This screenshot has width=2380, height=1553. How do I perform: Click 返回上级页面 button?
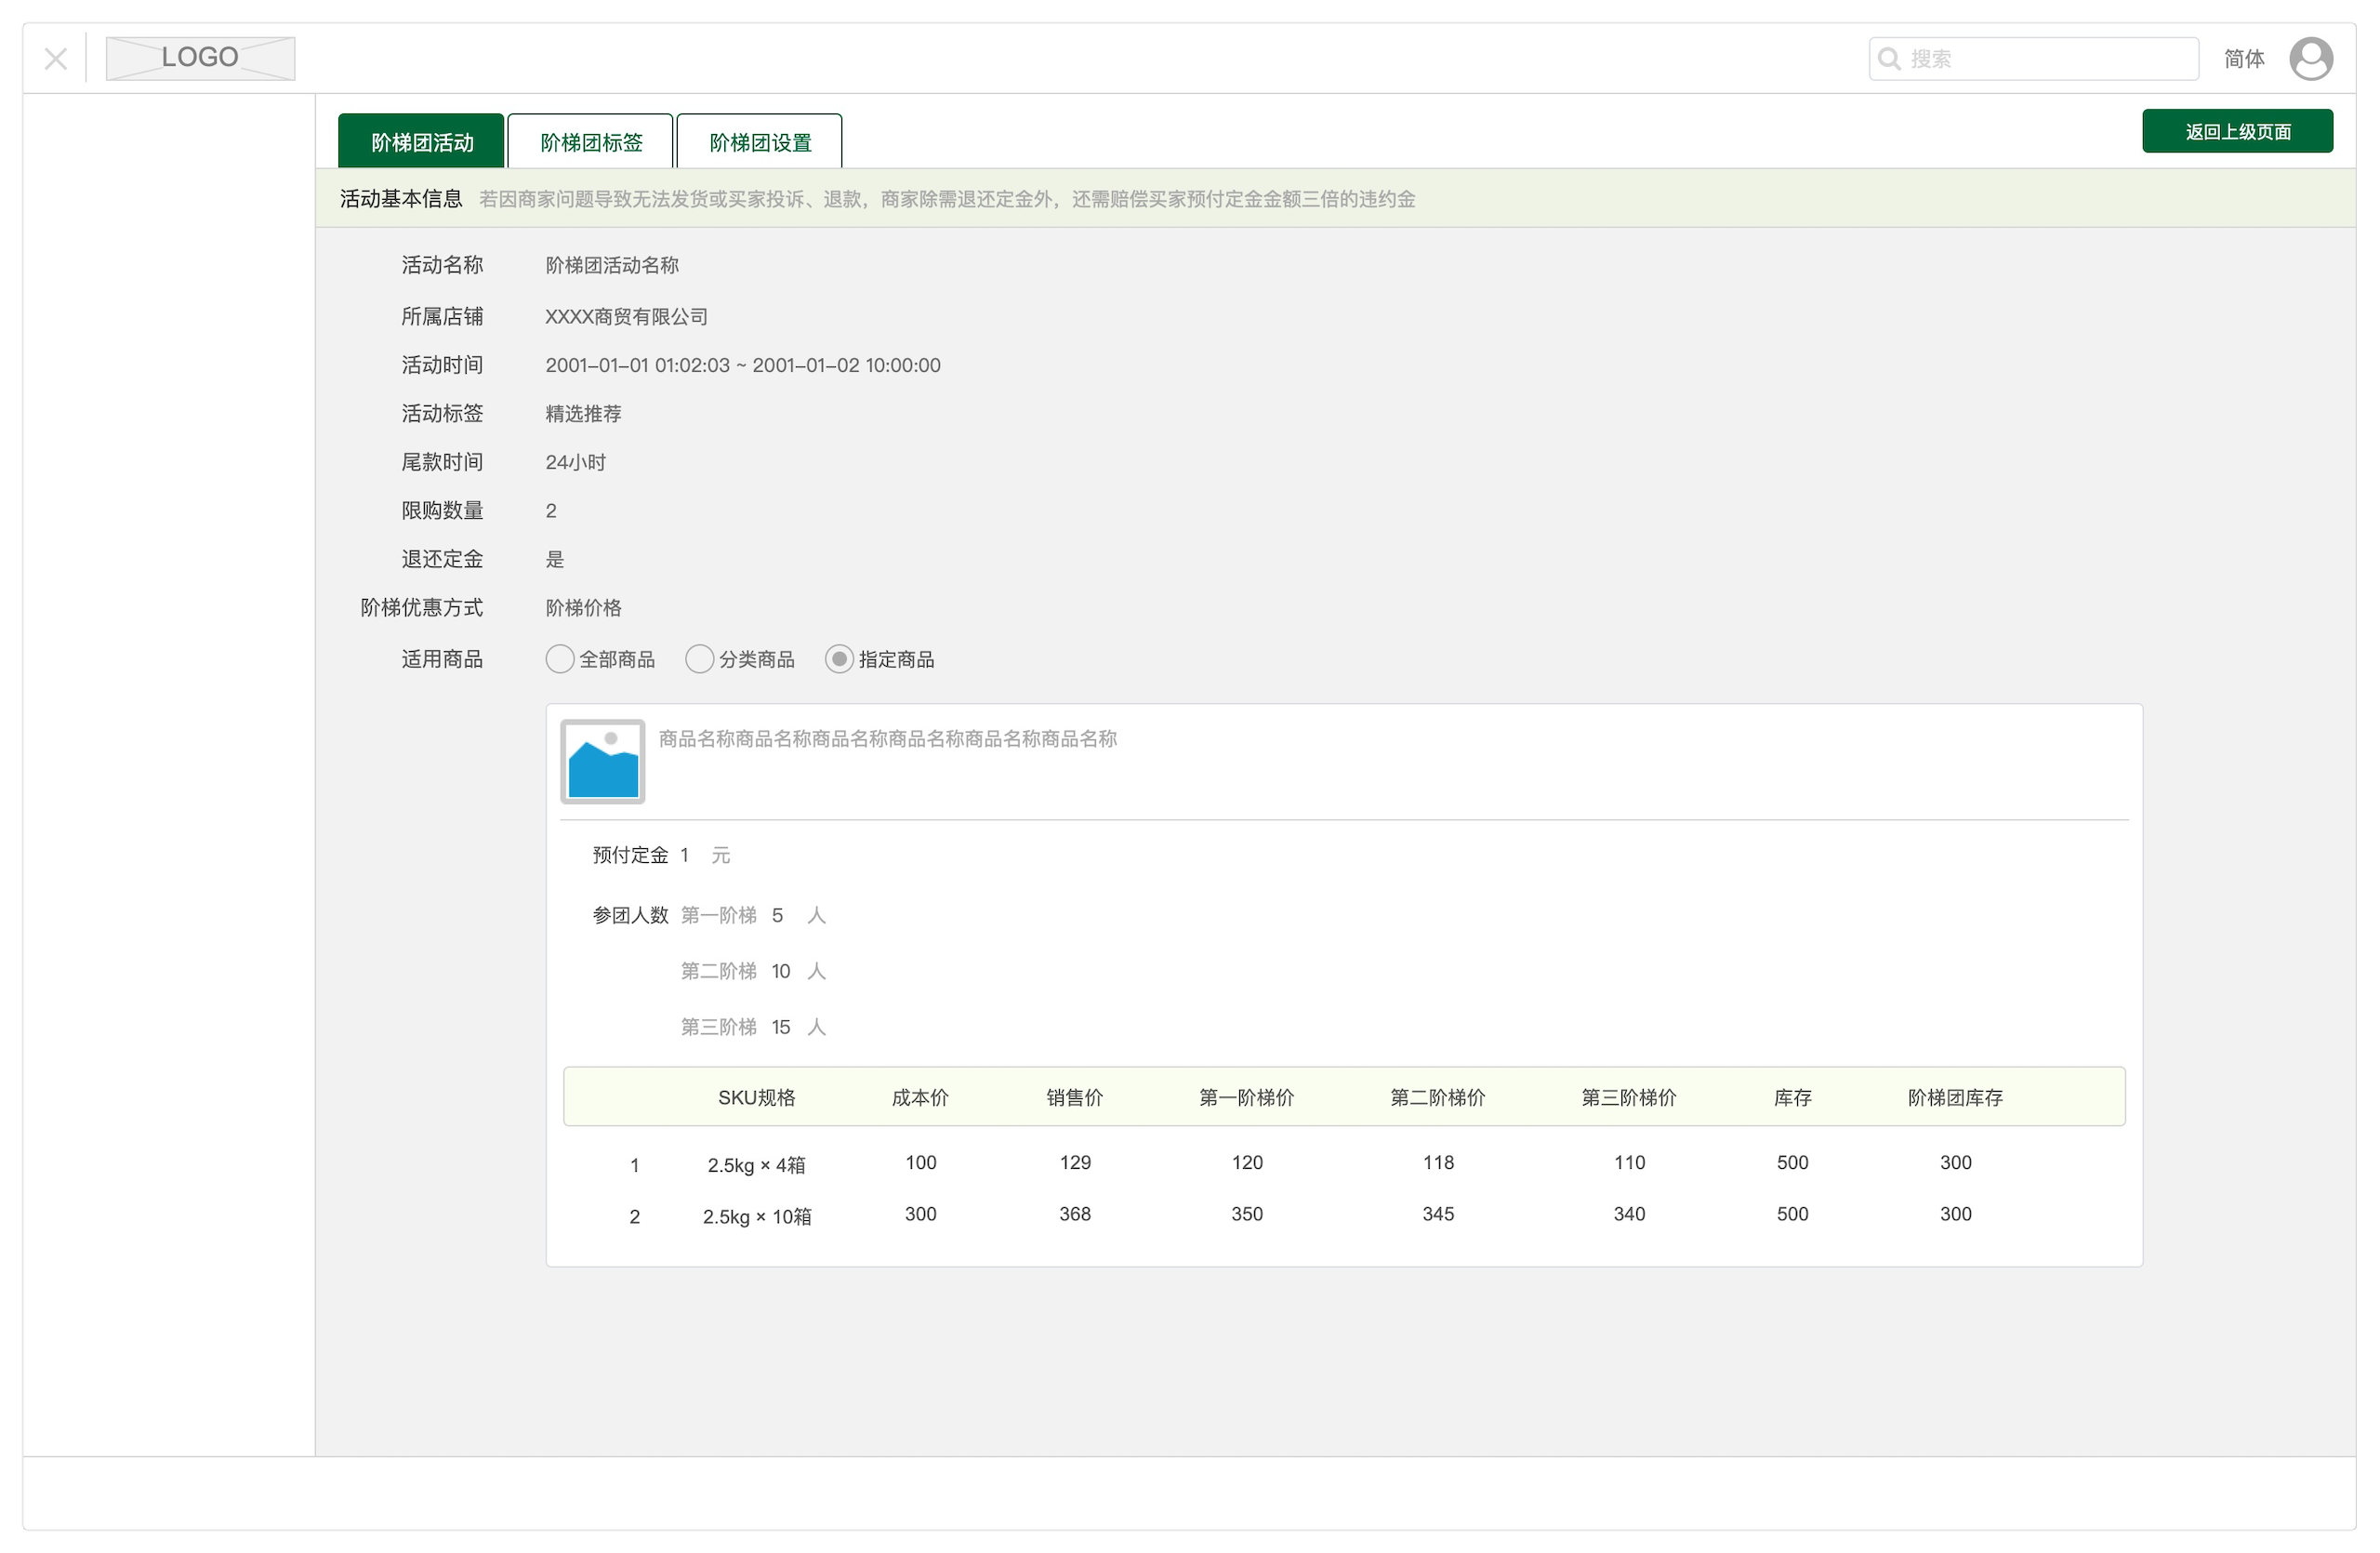coord(2237,131)
